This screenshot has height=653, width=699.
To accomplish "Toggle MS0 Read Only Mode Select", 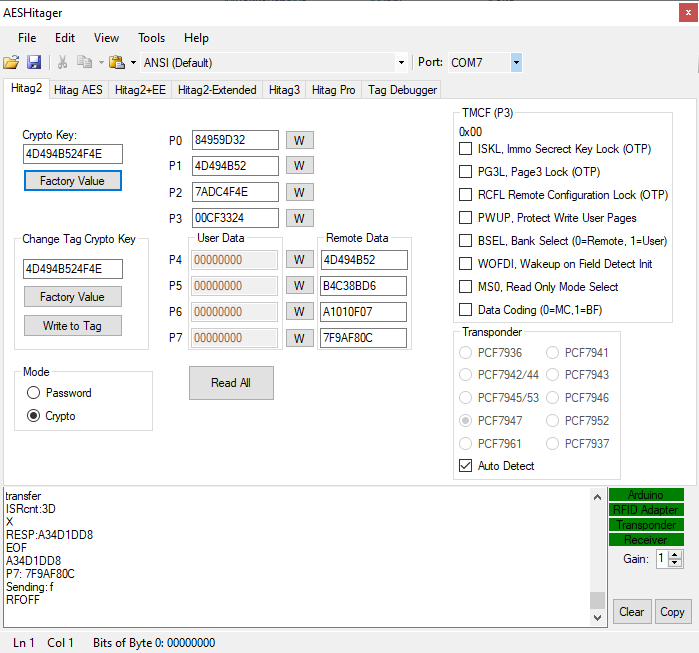I will tap(465, 287).
